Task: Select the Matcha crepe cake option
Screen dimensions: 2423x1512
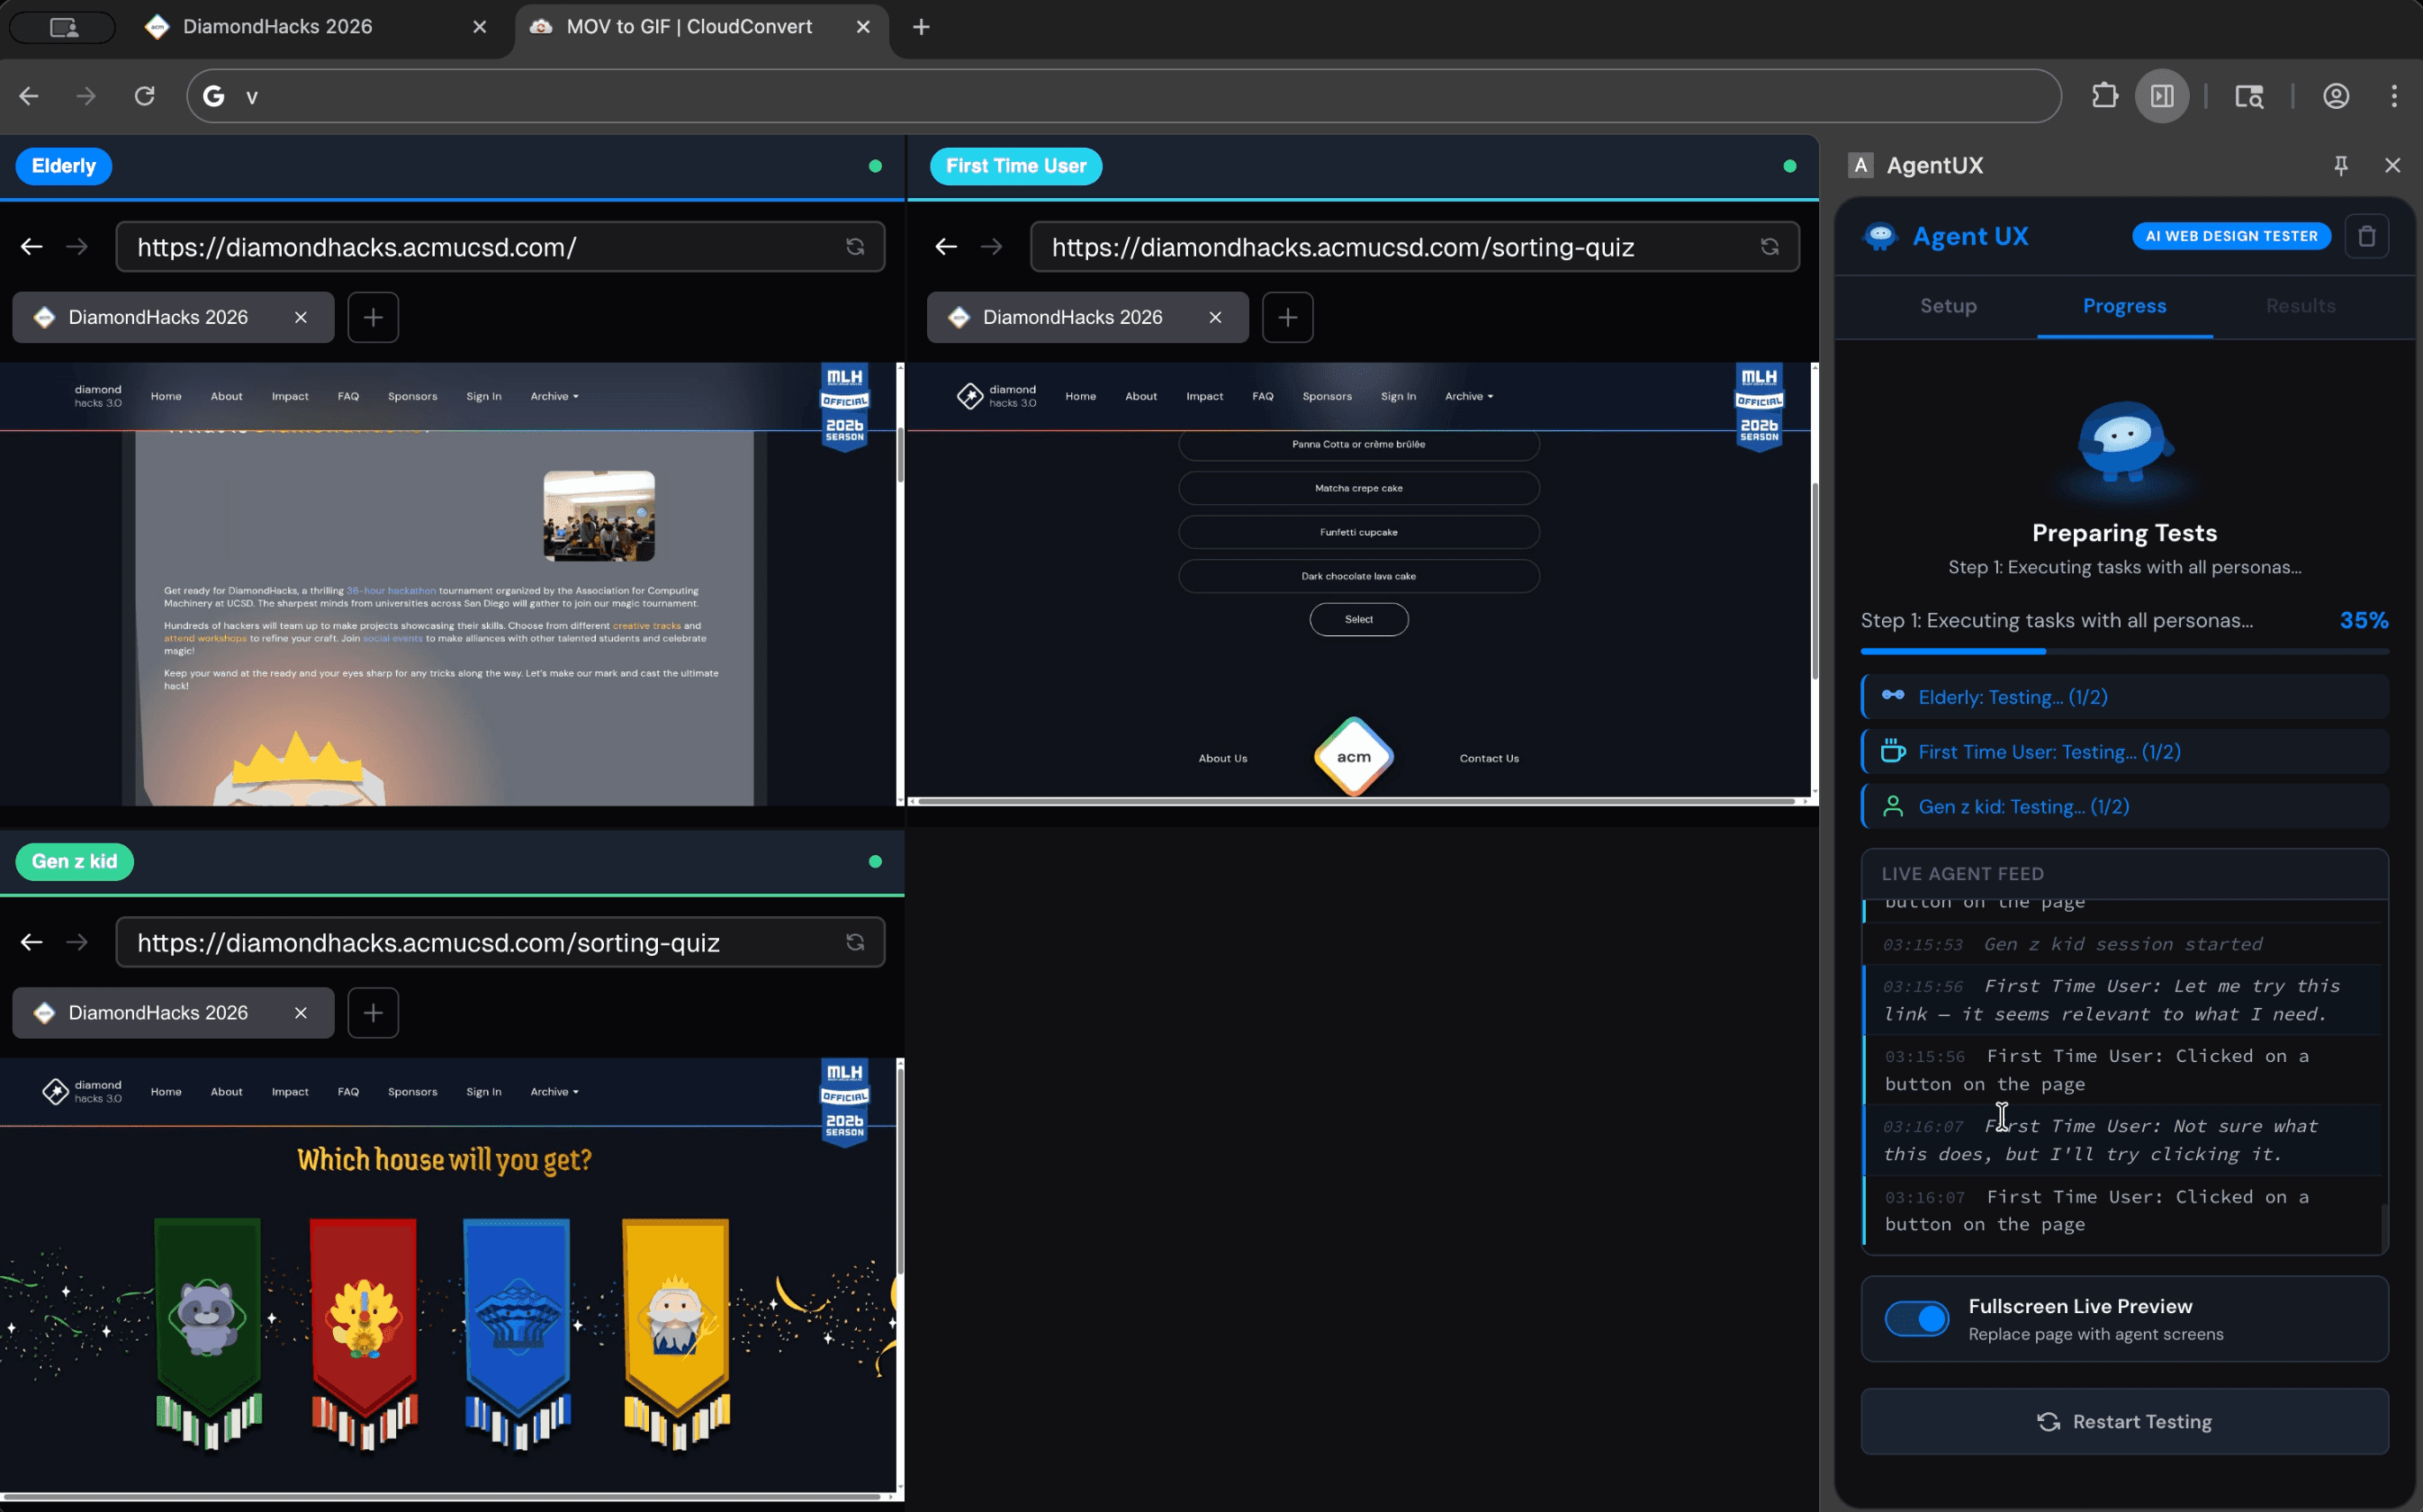Action: pyautogui.click(x=1358, y=488)
